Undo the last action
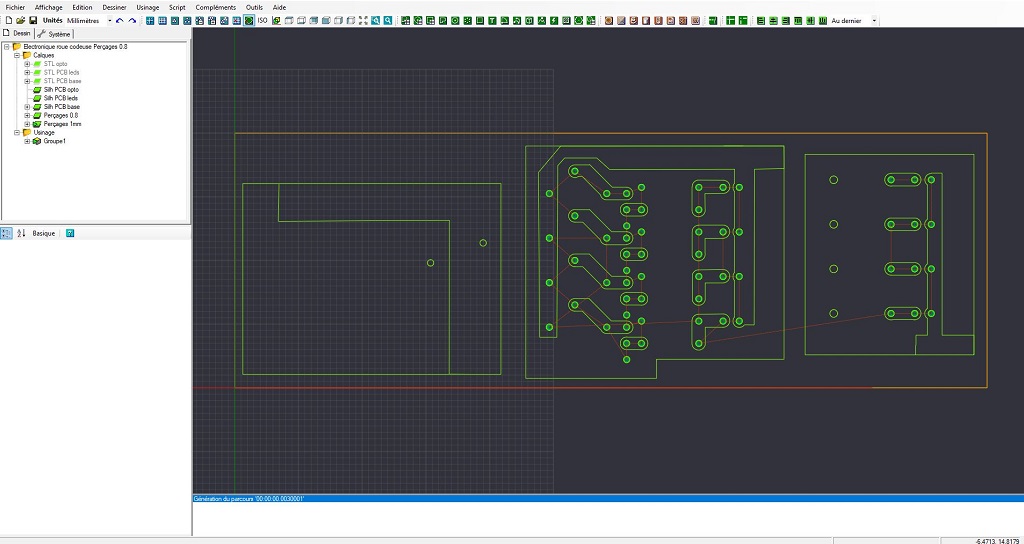The height and width of the screenshot is (544, 1024). pos(120,20)
